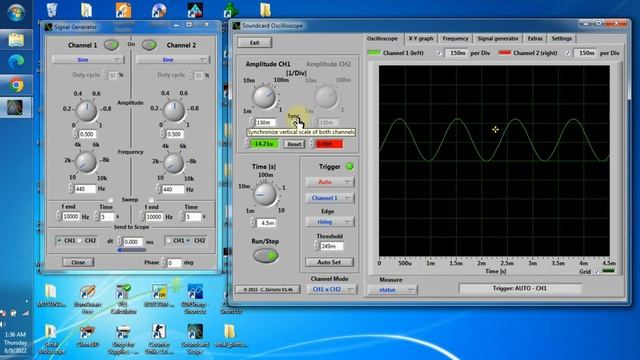640x360 pixels.
Task: Click the dt delay slider in the Signal Generator
Action: (132, 250)
